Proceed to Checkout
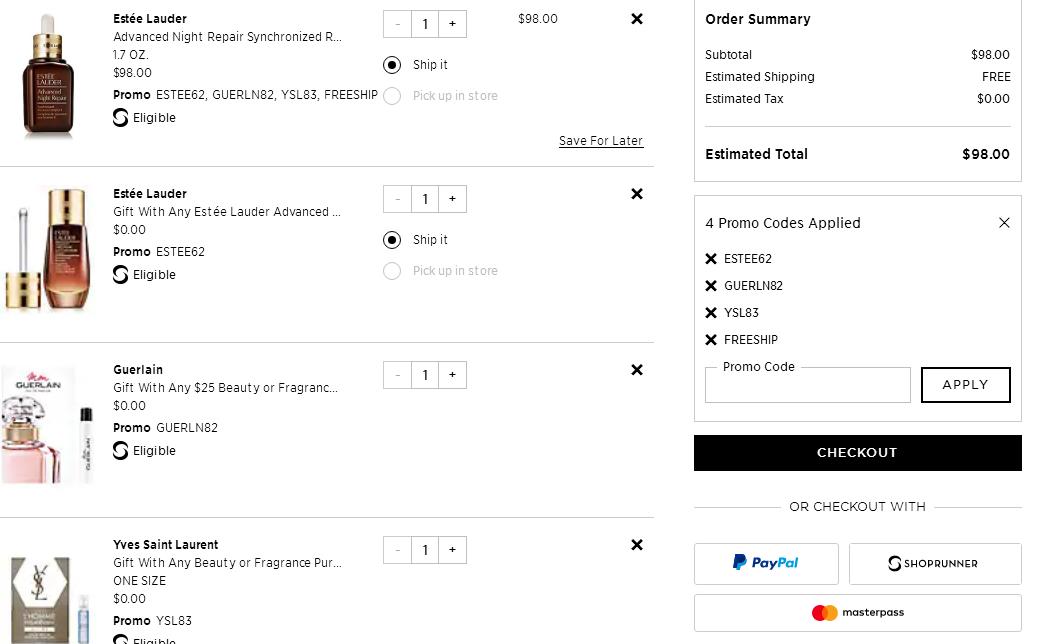1040x644 pixels. (x=858, y=453)
